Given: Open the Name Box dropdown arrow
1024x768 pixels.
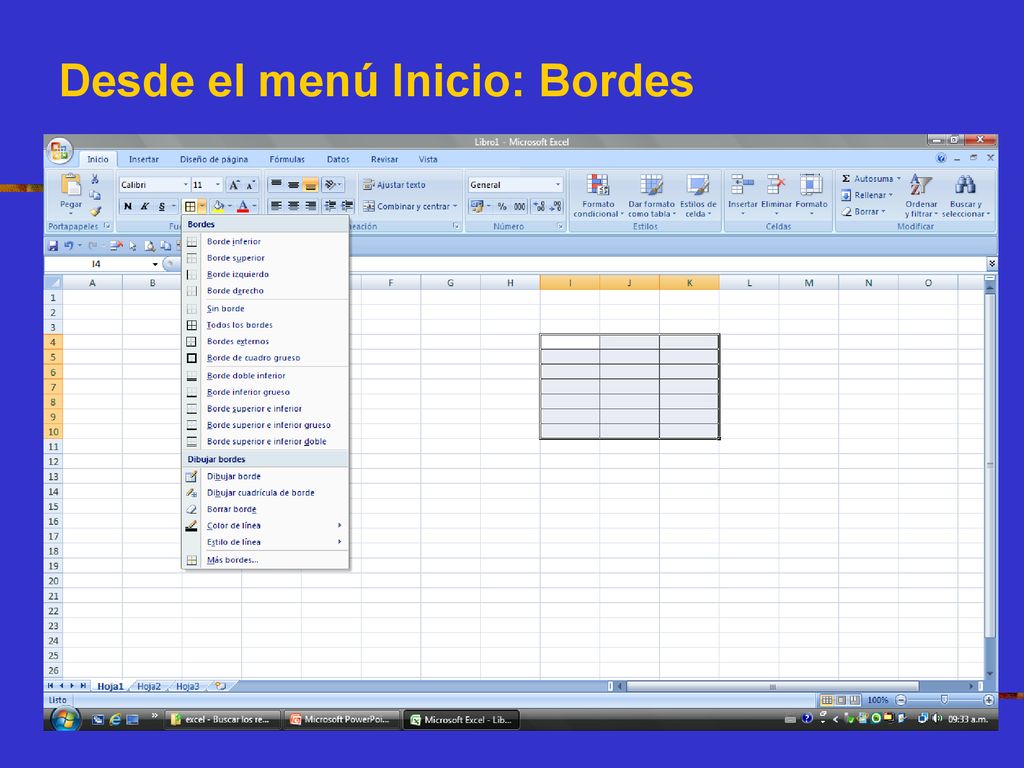Looking at the screenshot, I should 155,264.
